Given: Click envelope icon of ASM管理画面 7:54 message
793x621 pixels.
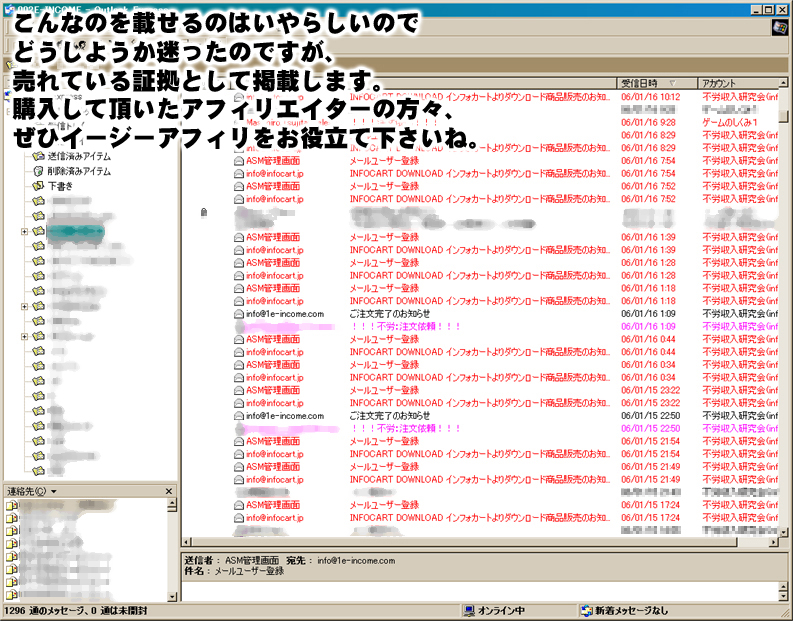Looking at the screenshot, I should coord(239,161).
